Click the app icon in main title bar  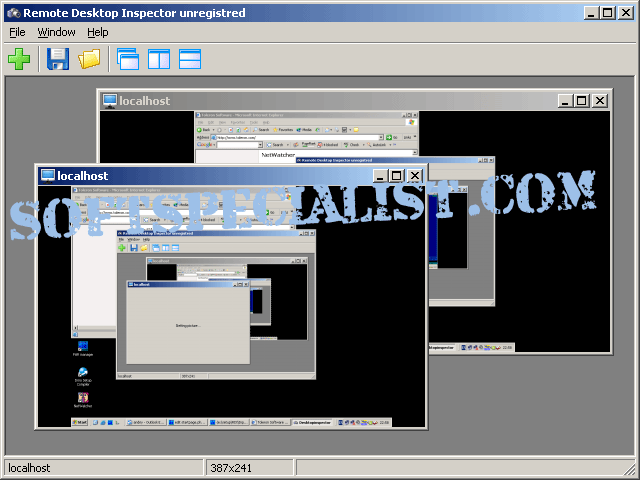point(13,13)
